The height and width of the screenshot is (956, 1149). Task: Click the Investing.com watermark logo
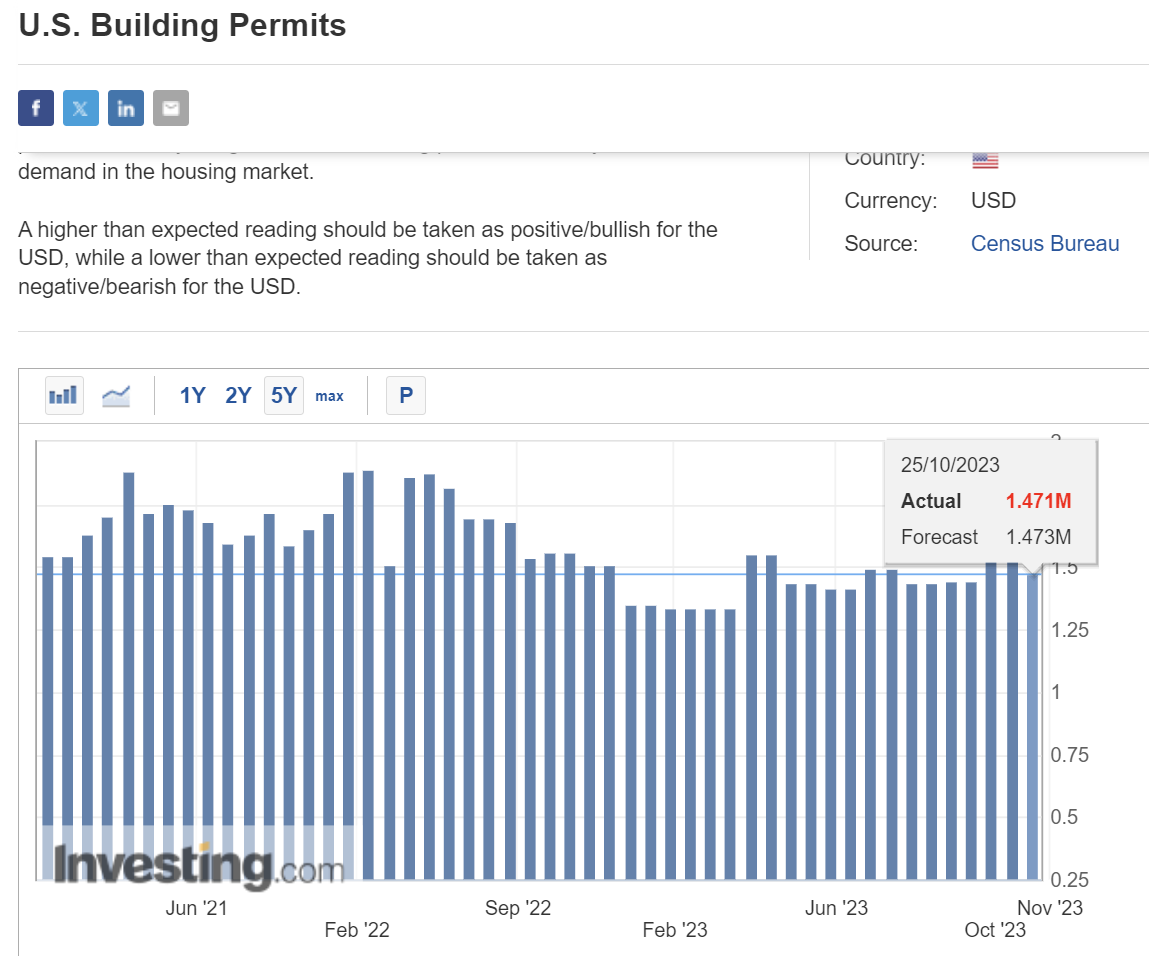[198, 865]
